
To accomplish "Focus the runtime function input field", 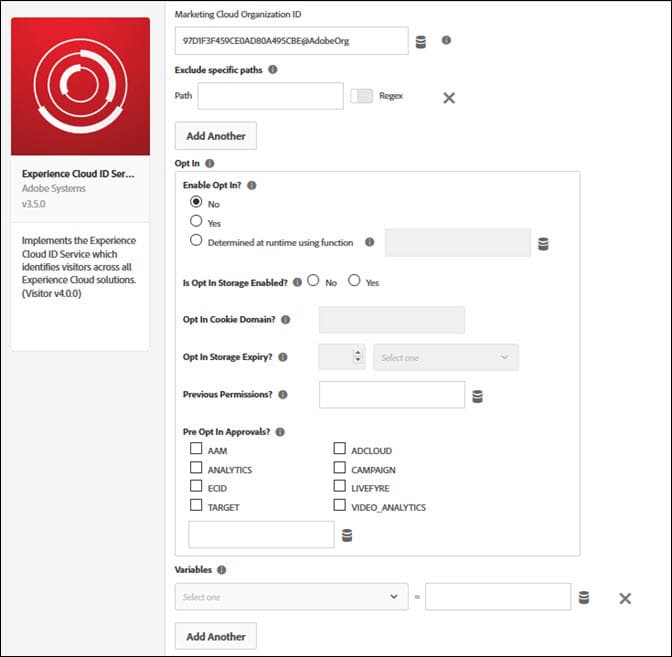I will pyautogui.click(x=458, y=243).
